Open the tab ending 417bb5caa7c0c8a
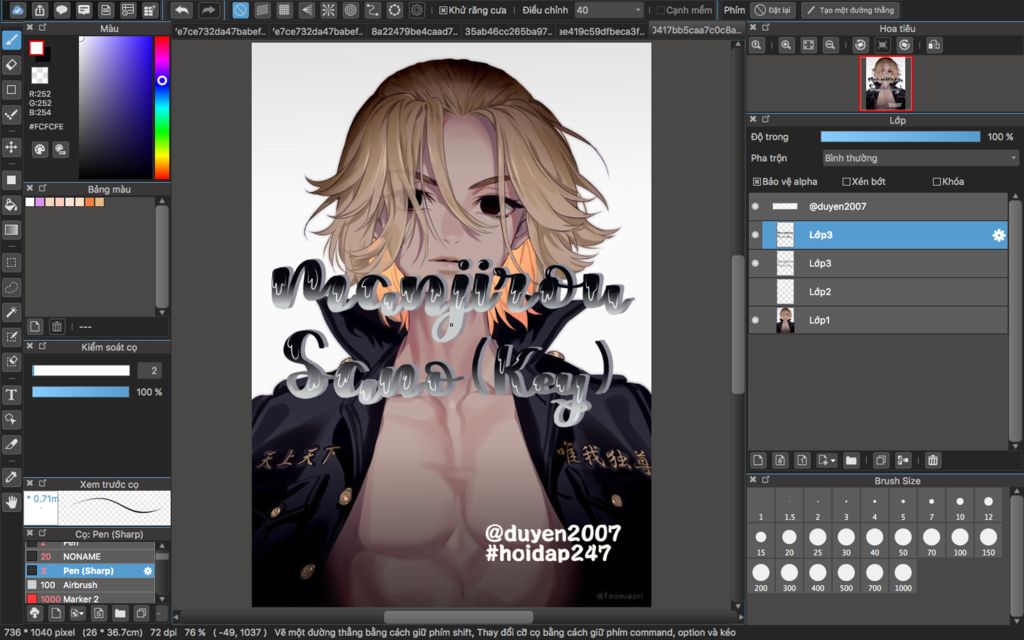 697,30
